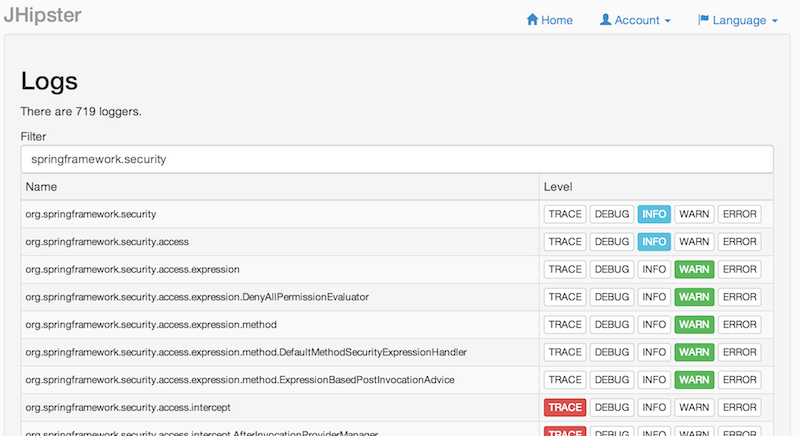The width and height of the screenshot is (800, 436).
Task: Go to the Home page link
Action: (x=556, y=20)
